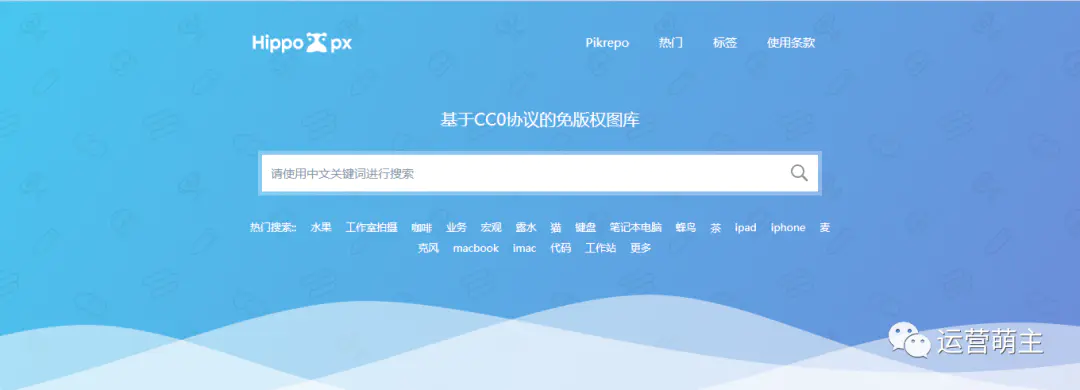Select hot search tag 工作站

(x=600, y=248)
